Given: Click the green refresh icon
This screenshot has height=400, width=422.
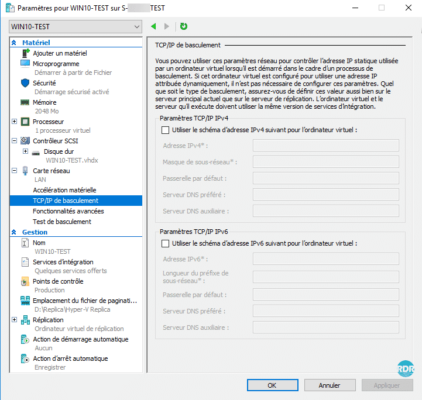Looking at the screenshot, I should click(x=183, y=26).
